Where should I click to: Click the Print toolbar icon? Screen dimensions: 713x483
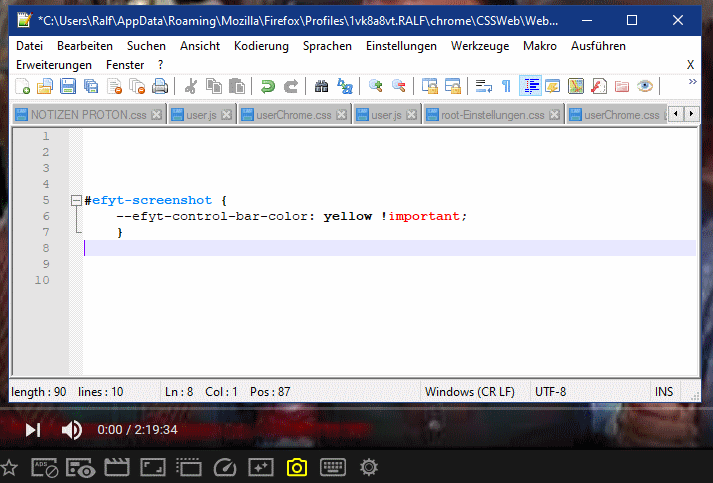[x=159, y=87]
